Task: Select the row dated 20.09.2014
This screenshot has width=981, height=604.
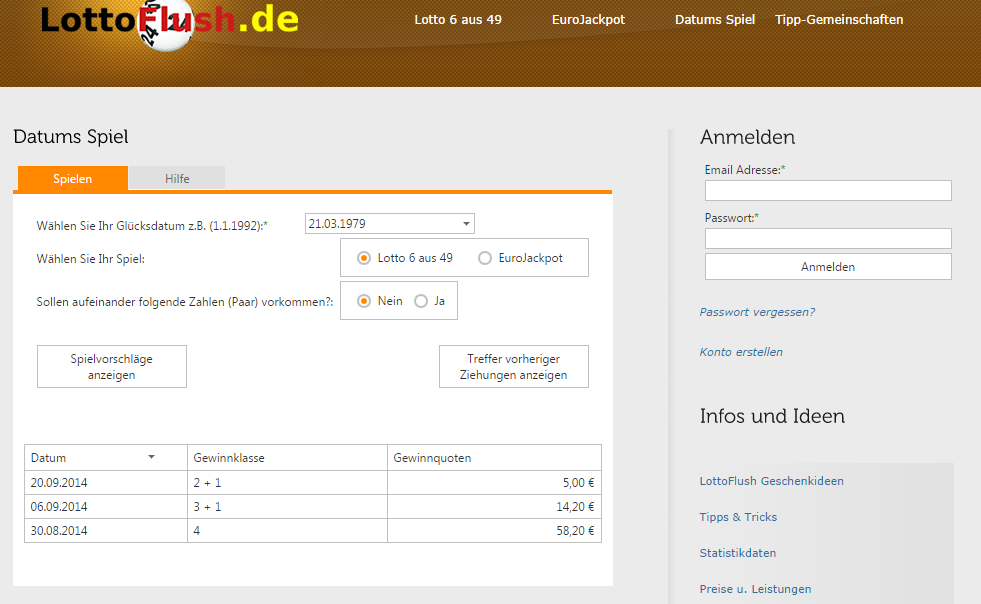Action: (313, 483)
